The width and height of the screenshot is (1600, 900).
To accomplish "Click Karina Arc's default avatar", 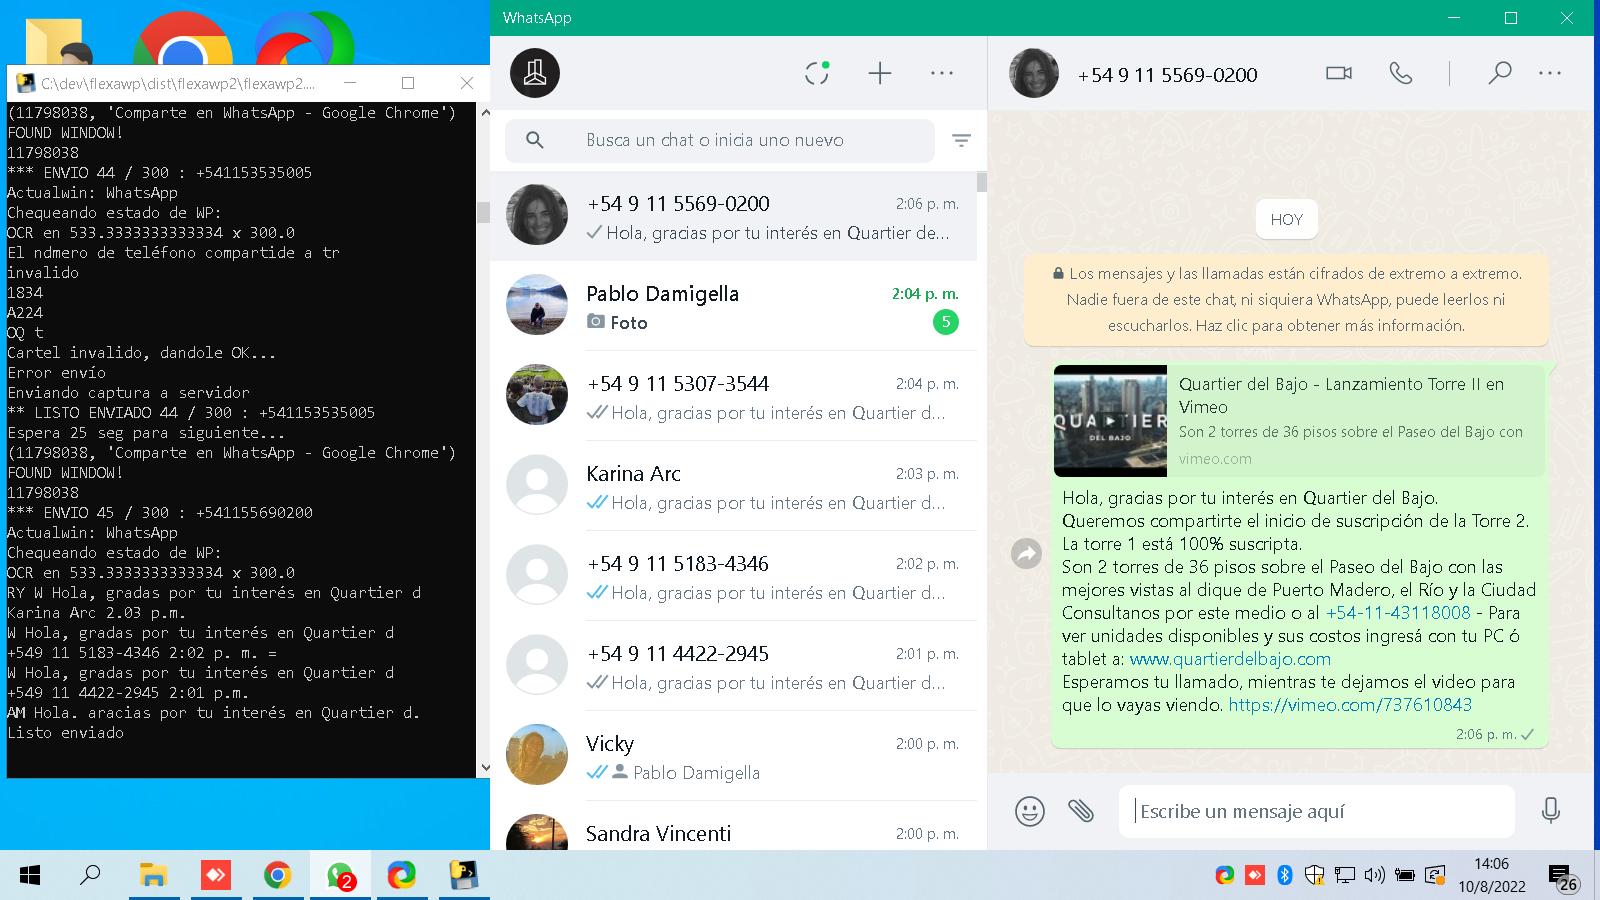I will tap(537, 485).
